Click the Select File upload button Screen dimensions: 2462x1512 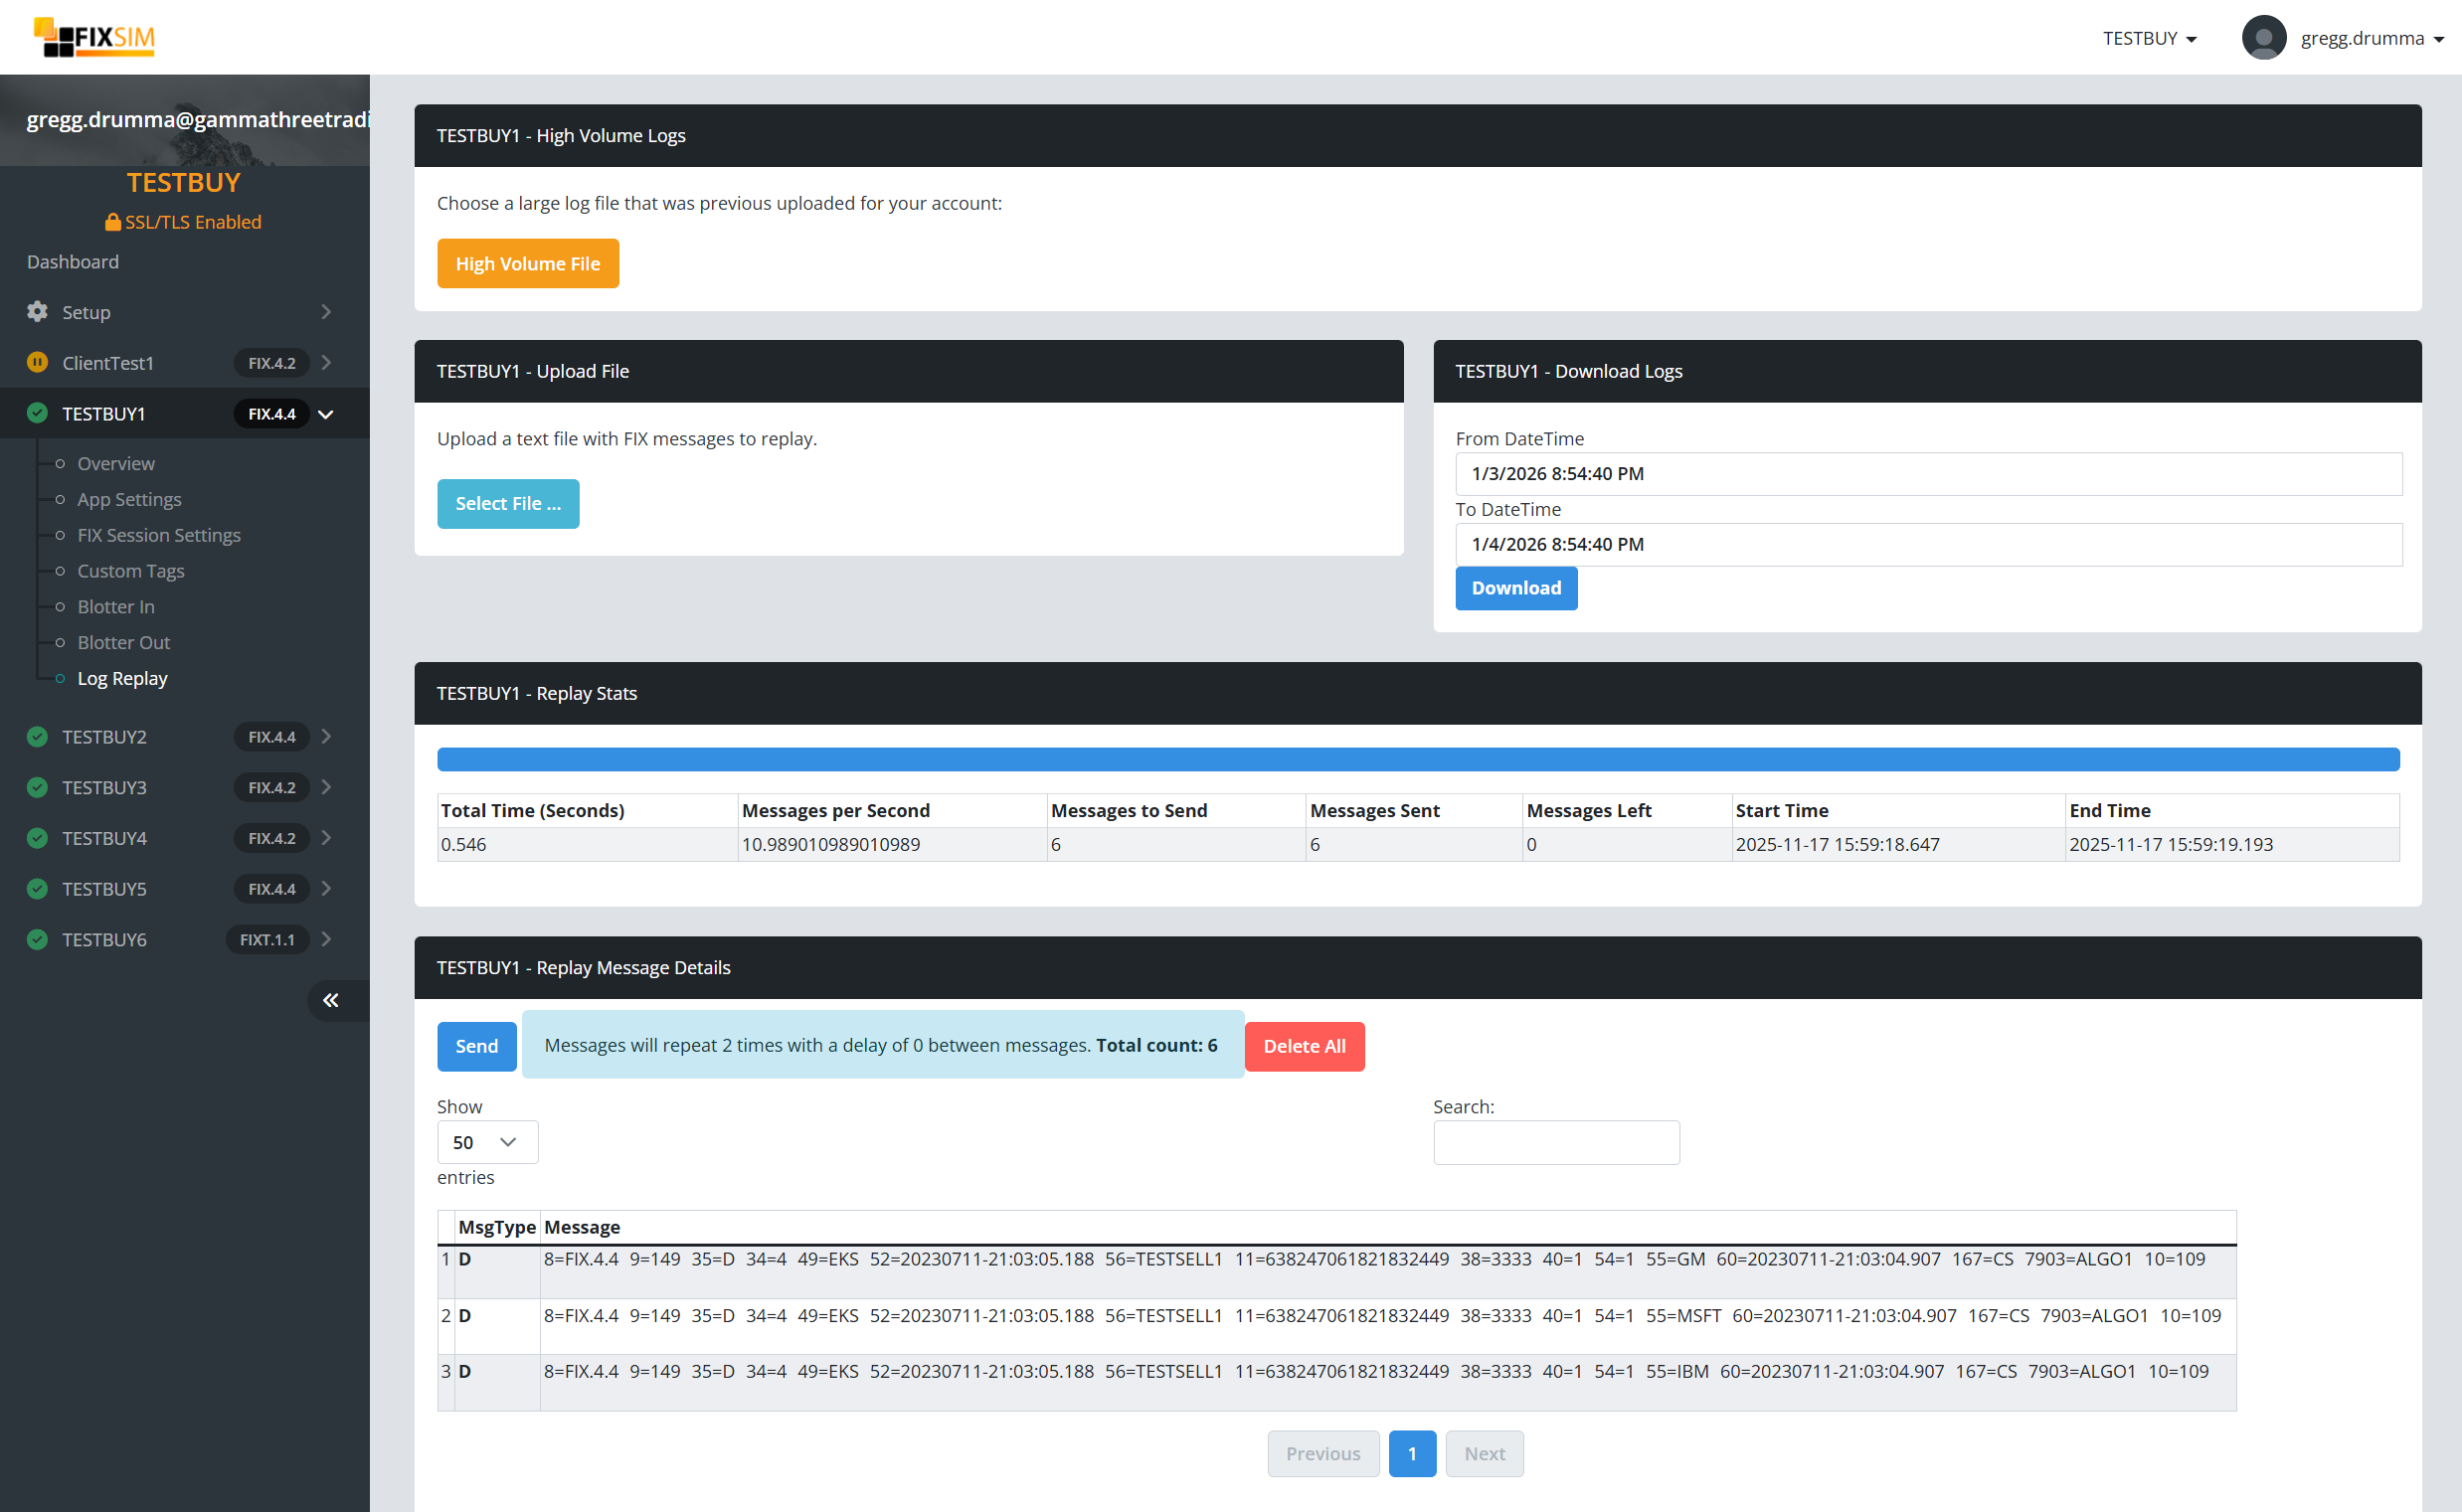point(508,504)
